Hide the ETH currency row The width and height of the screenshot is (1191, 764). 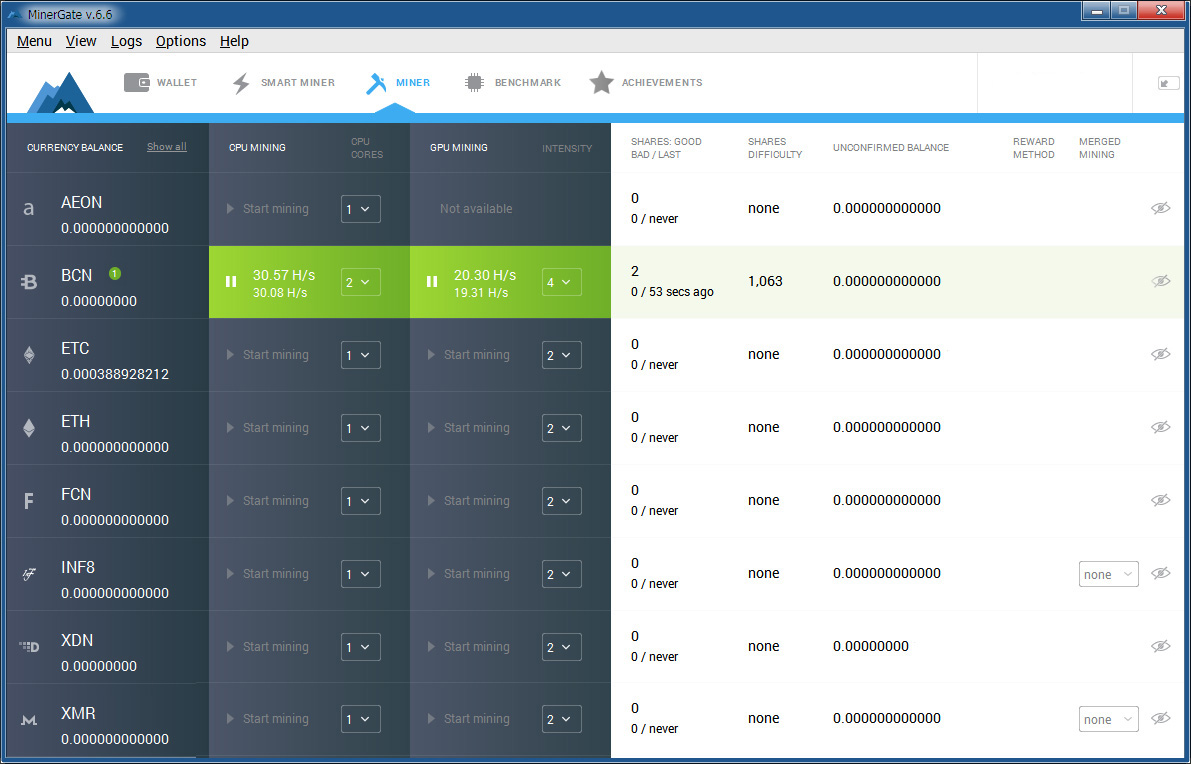point(1161,427)
